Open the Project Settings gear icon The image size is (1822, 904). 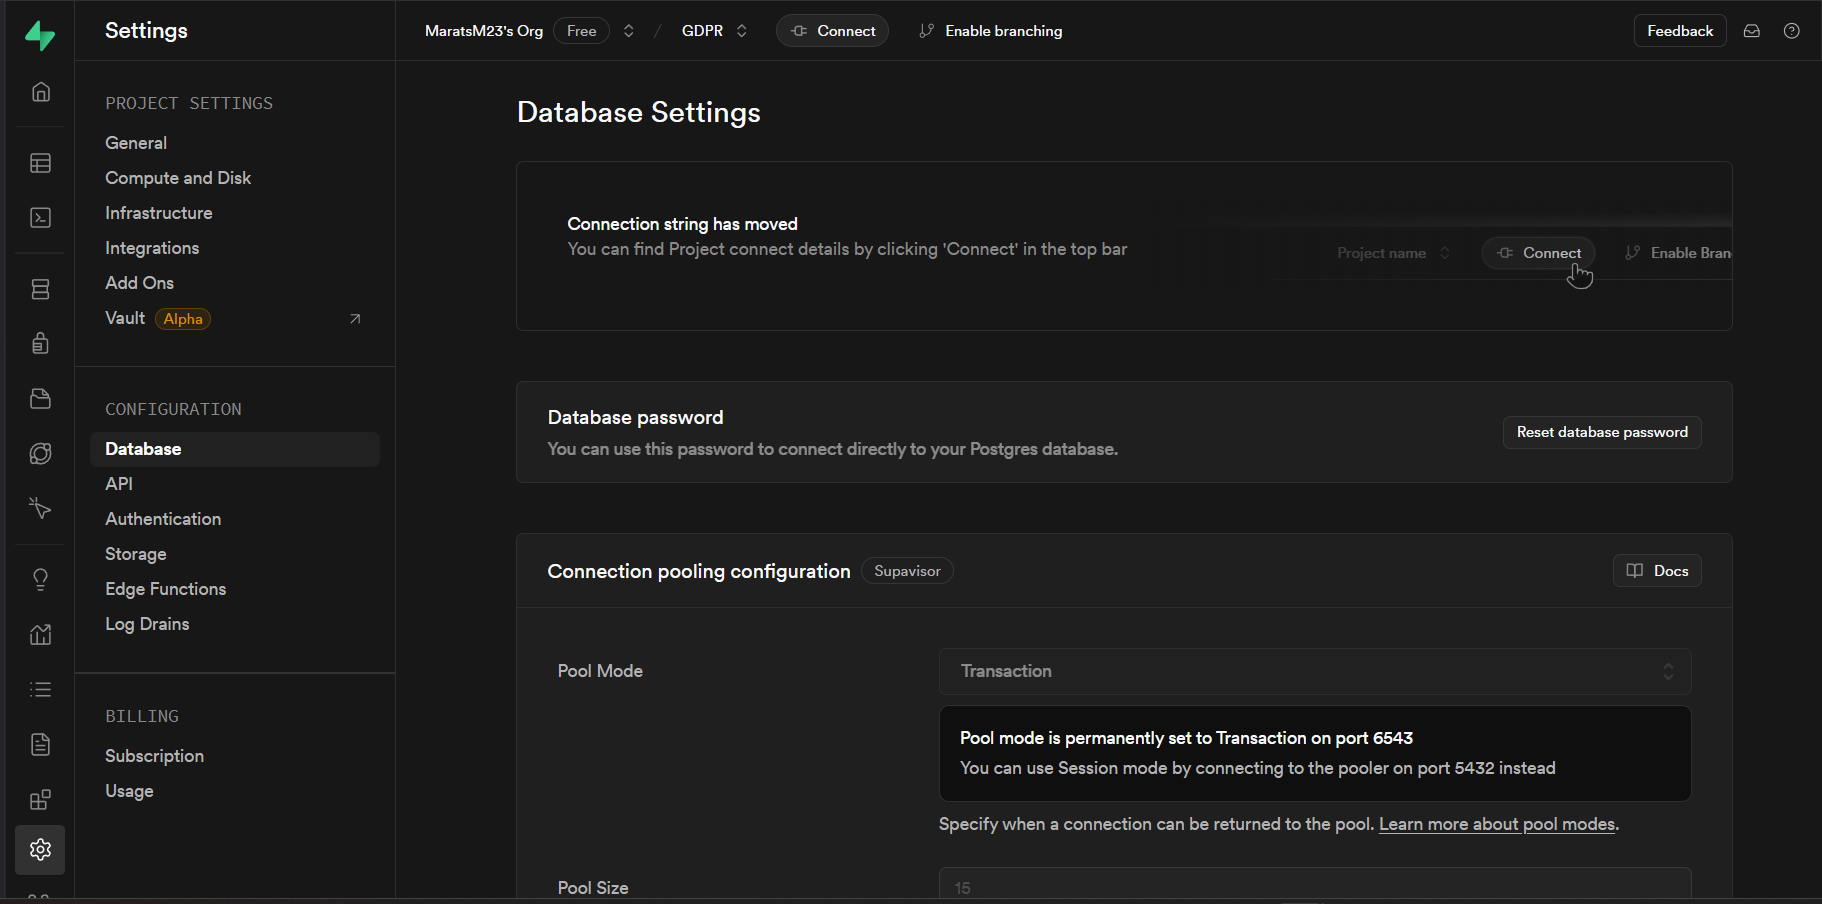(x=40, y=850)
